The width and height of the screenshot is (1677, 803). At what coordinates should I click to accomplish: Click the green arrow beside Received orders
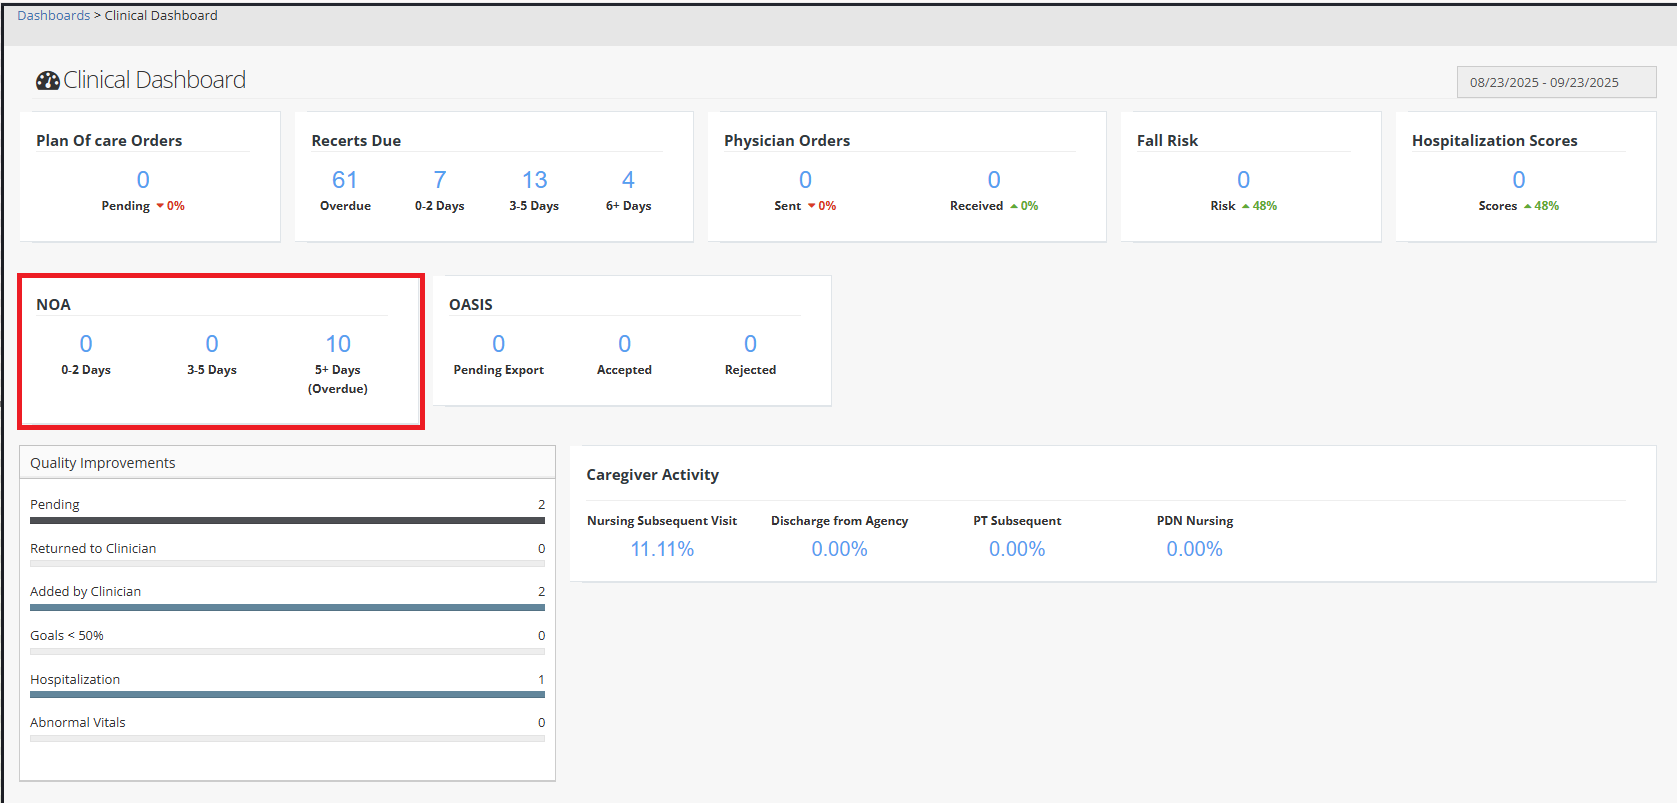(1014, 206)
